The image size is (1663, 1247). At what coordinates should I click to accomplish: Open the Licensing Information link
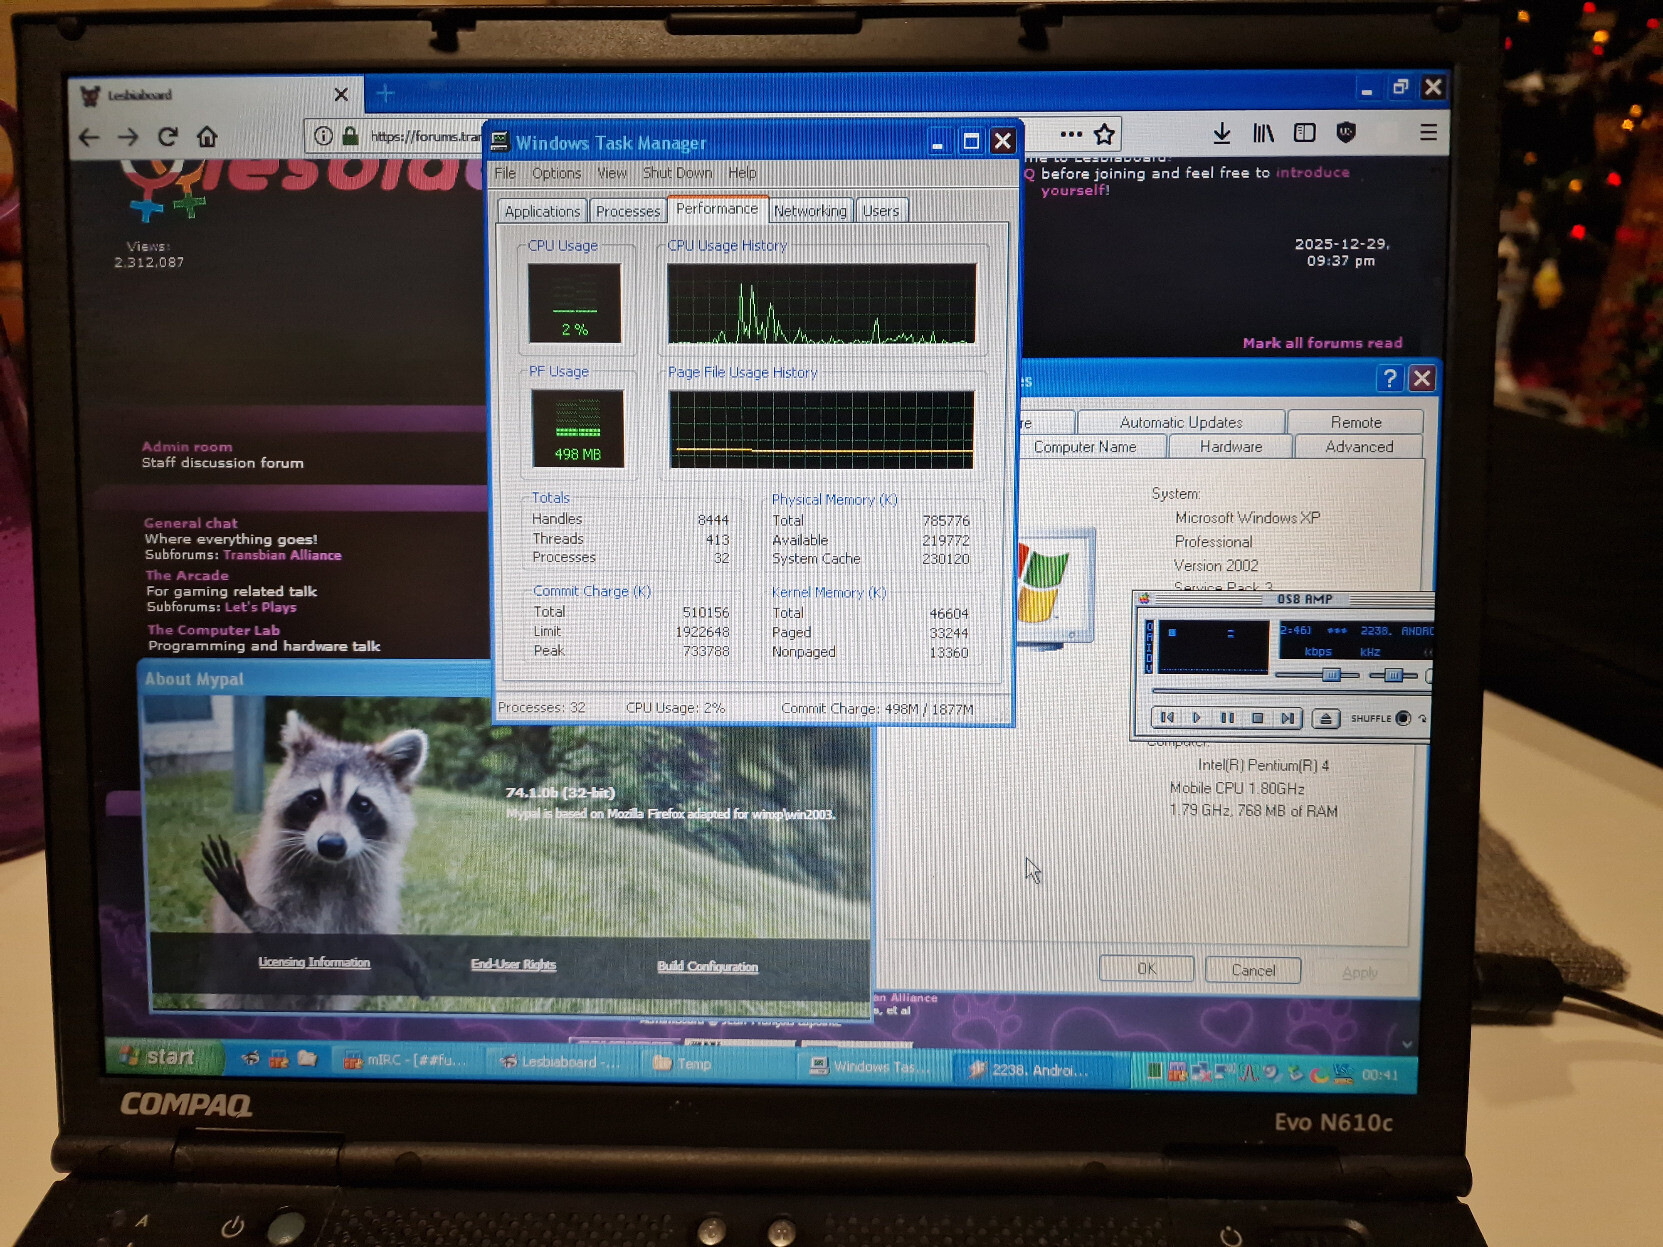314,962
